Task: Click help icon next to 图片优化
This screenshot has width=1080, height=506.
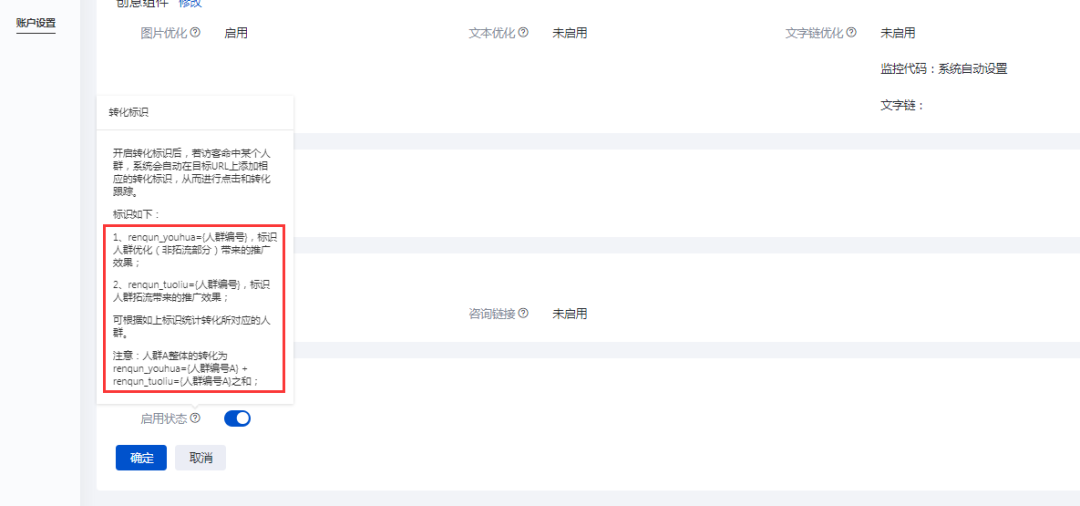Action: coord(195,32)
